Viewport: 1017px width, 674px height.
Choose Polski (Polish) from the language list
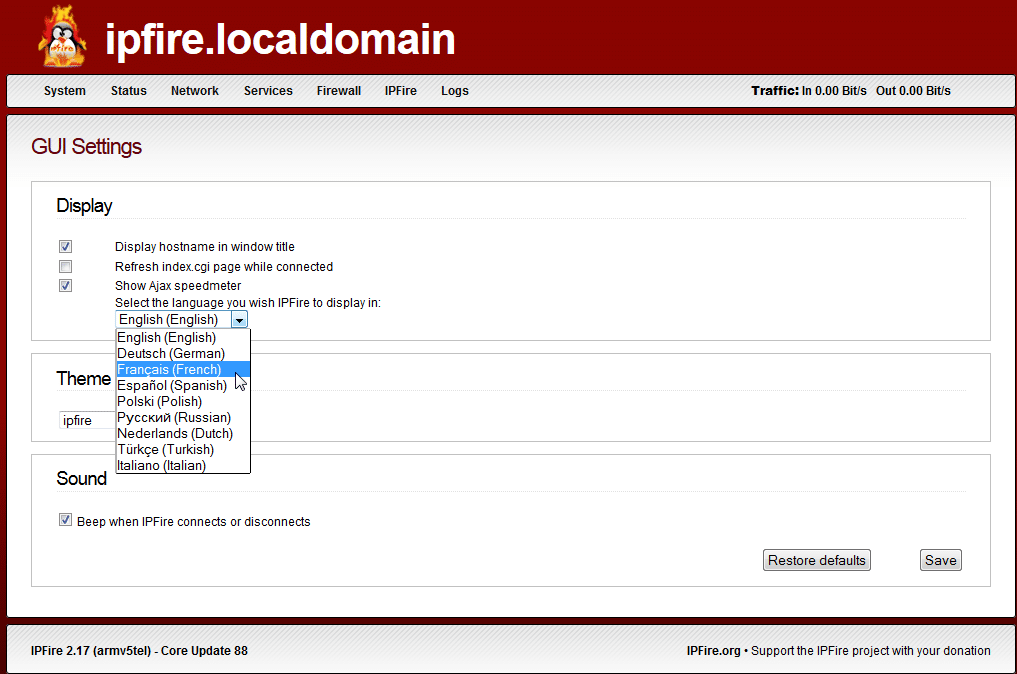[183, 402]
